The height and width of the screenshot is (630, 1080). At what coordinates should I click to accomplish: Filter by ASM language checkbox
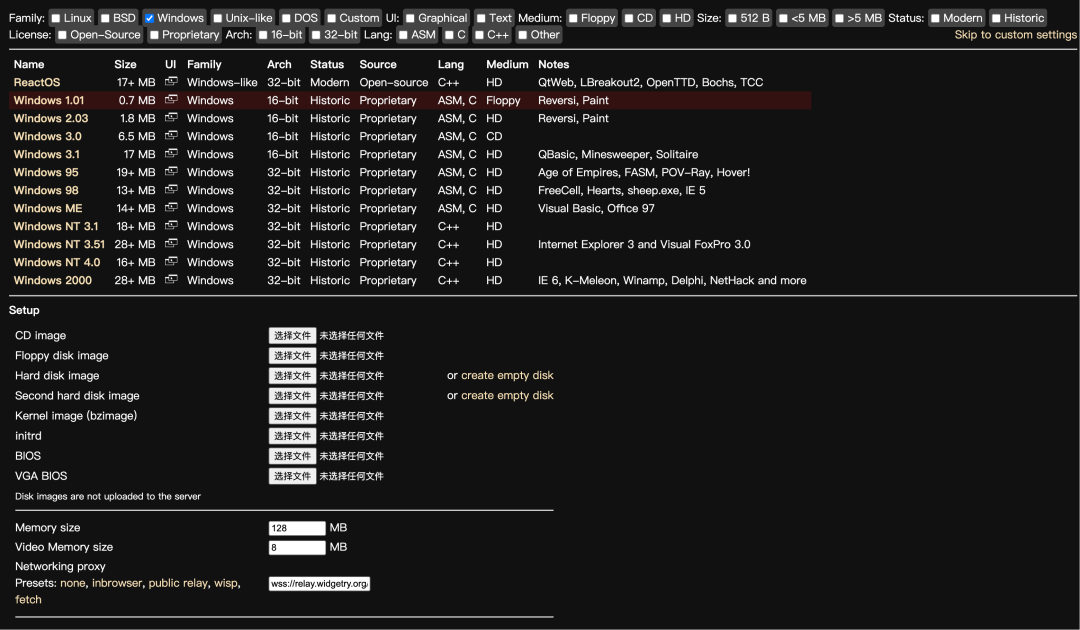click(x=403, y=35)
